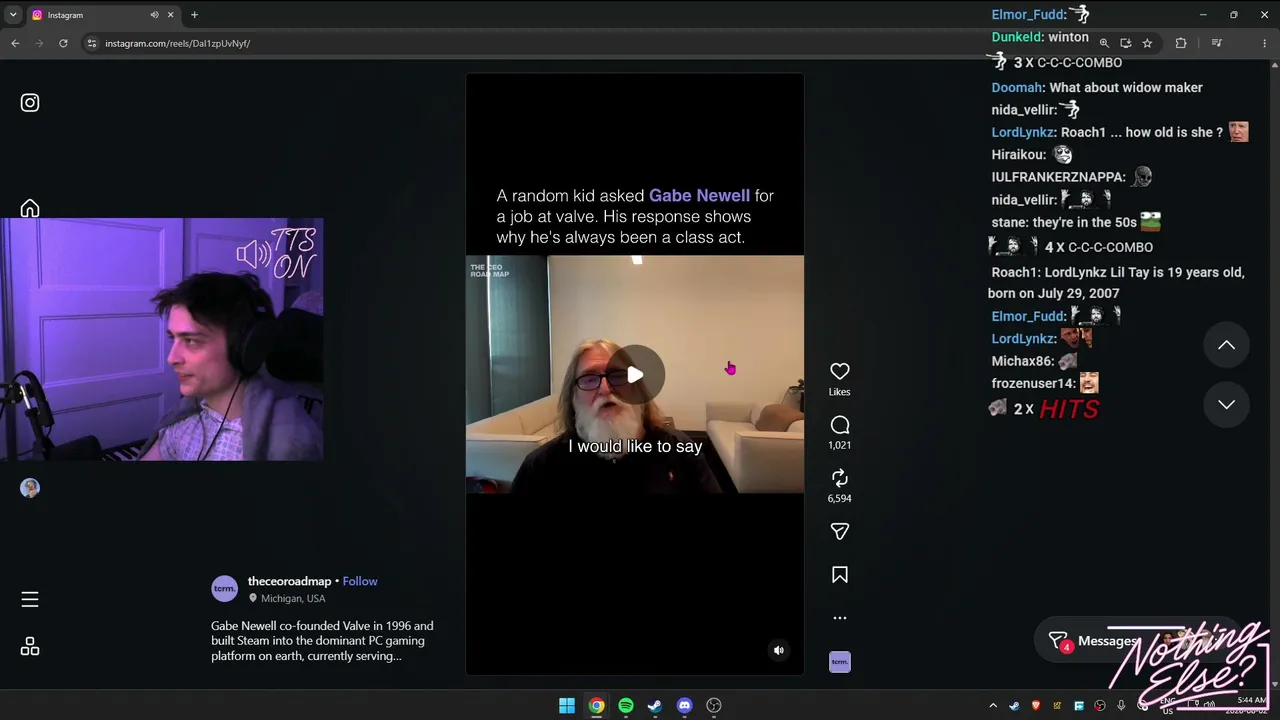Toggle the reel's sound

[x=779, y=650]
